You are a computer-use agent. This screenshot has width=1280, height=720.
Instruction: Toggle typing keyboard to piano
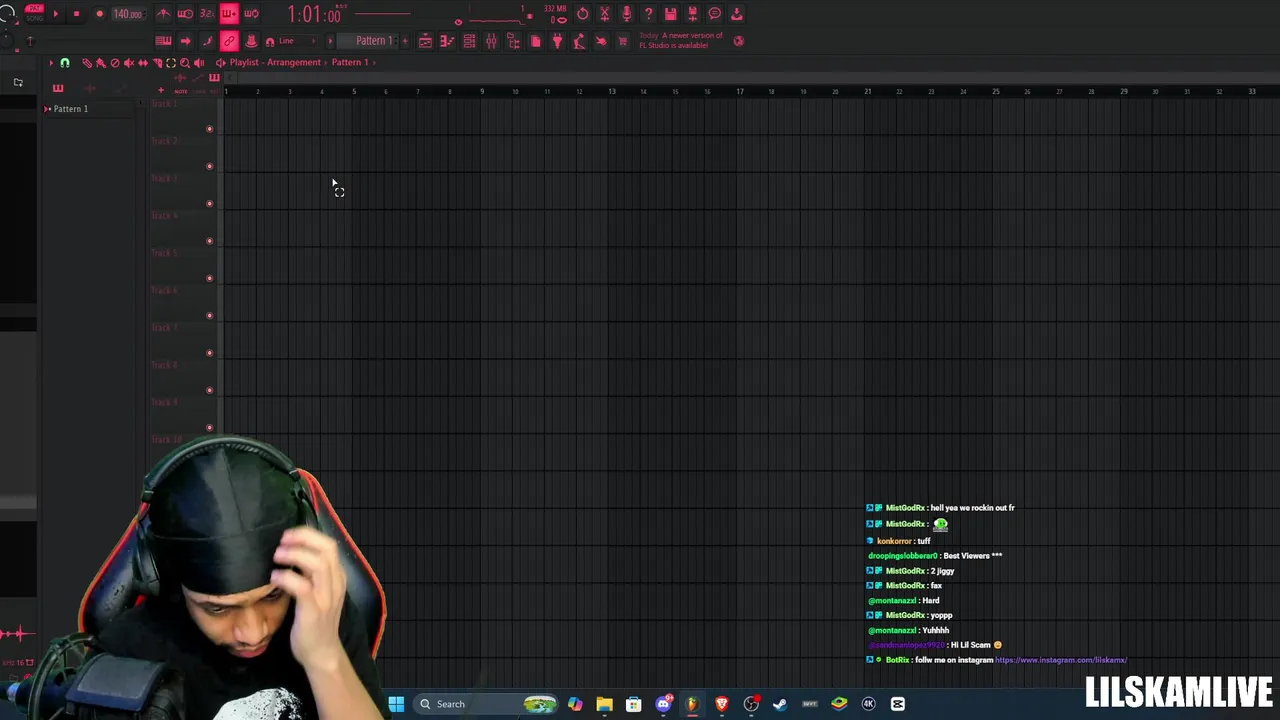click(163, 41)
